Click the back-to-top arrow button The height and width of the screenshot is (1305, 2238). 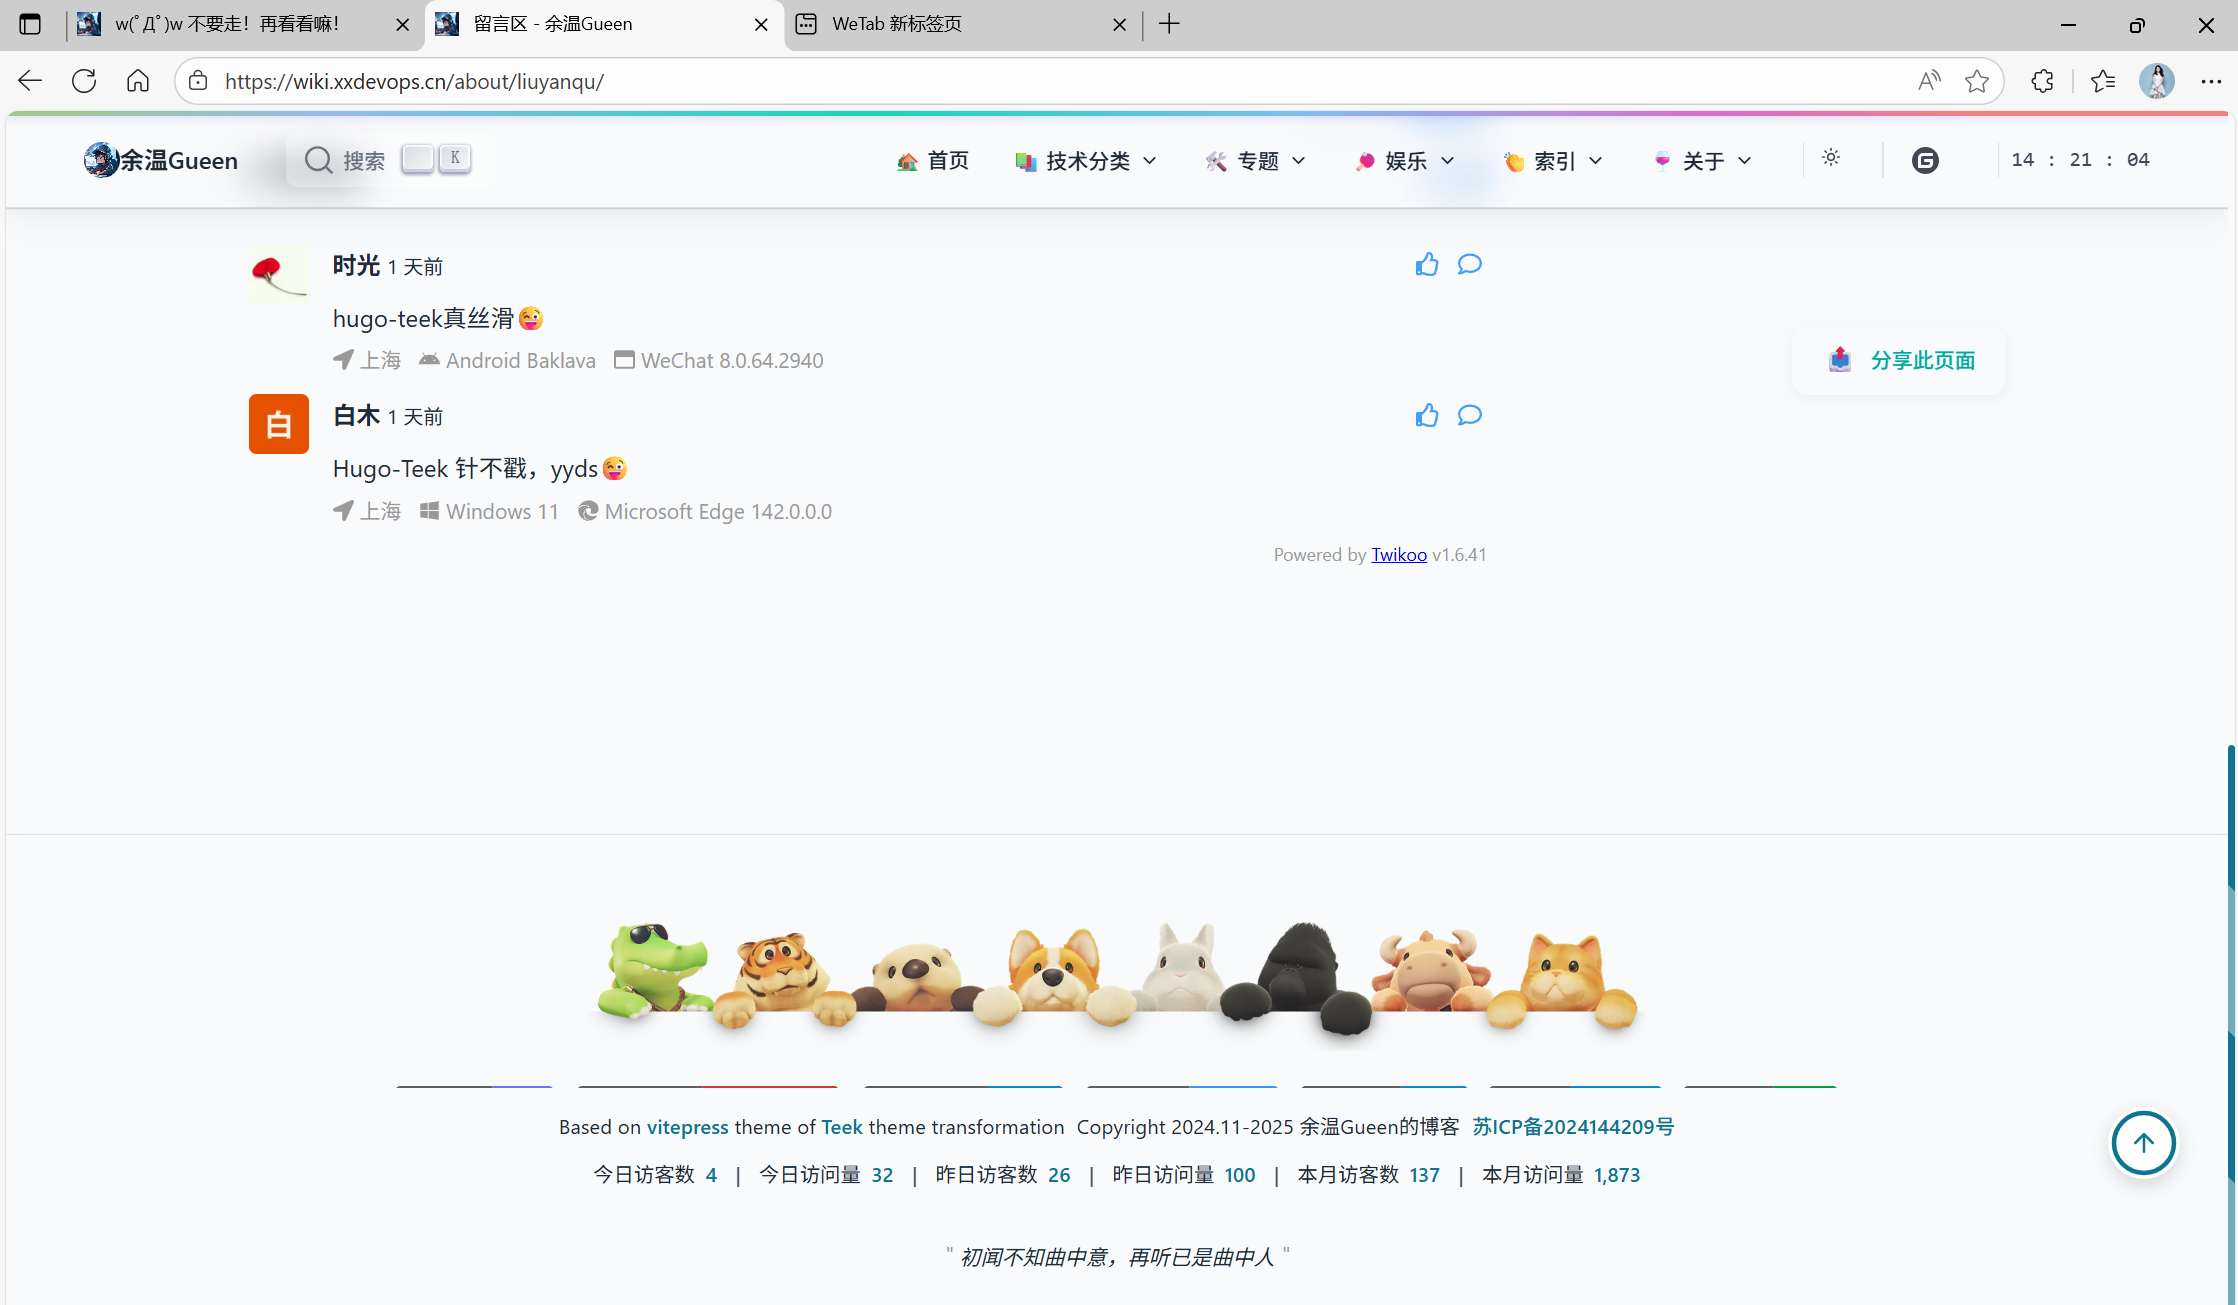point(2143,1143)
